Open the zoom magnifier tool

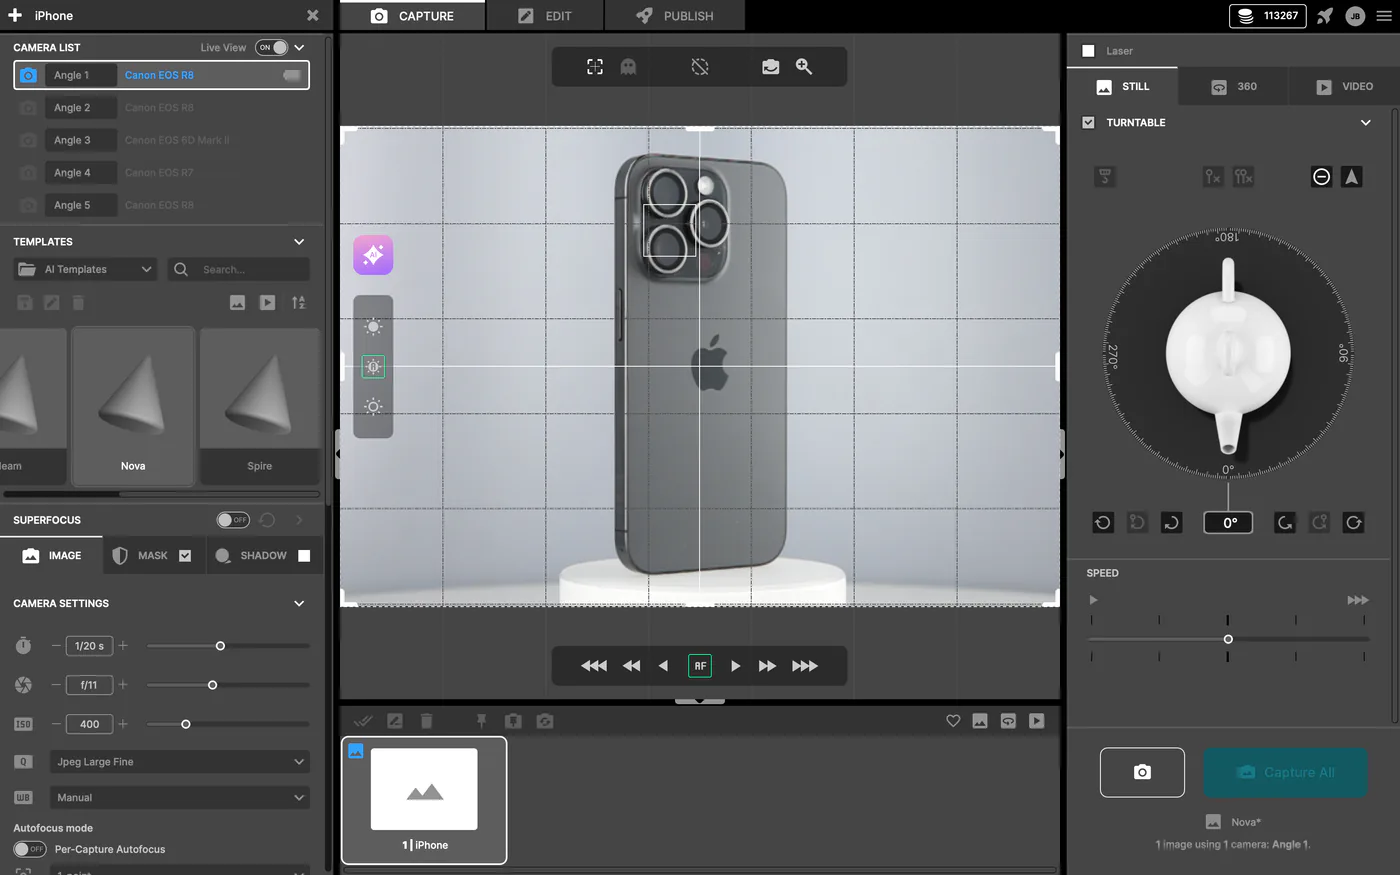804,66
